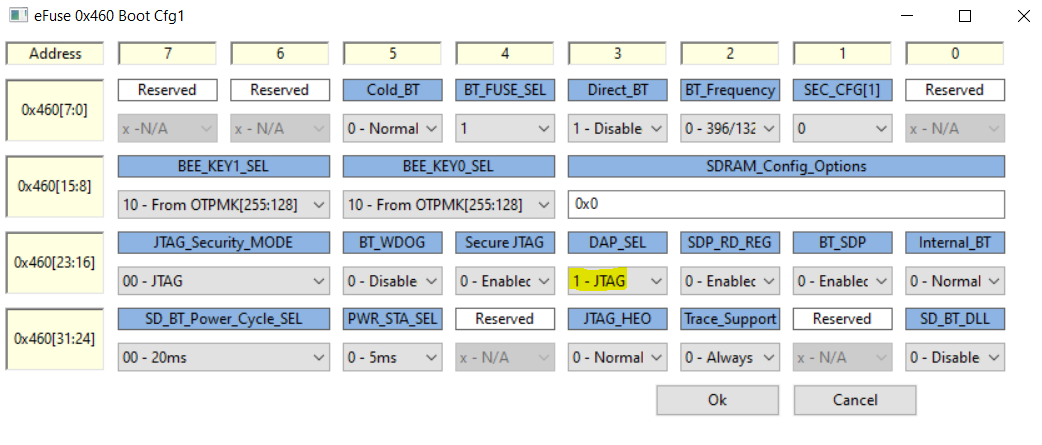Open the BEE_KEY0_SEL dropdown
The height and width of the screenshot is (445, 1042).
tap(448, 204)
